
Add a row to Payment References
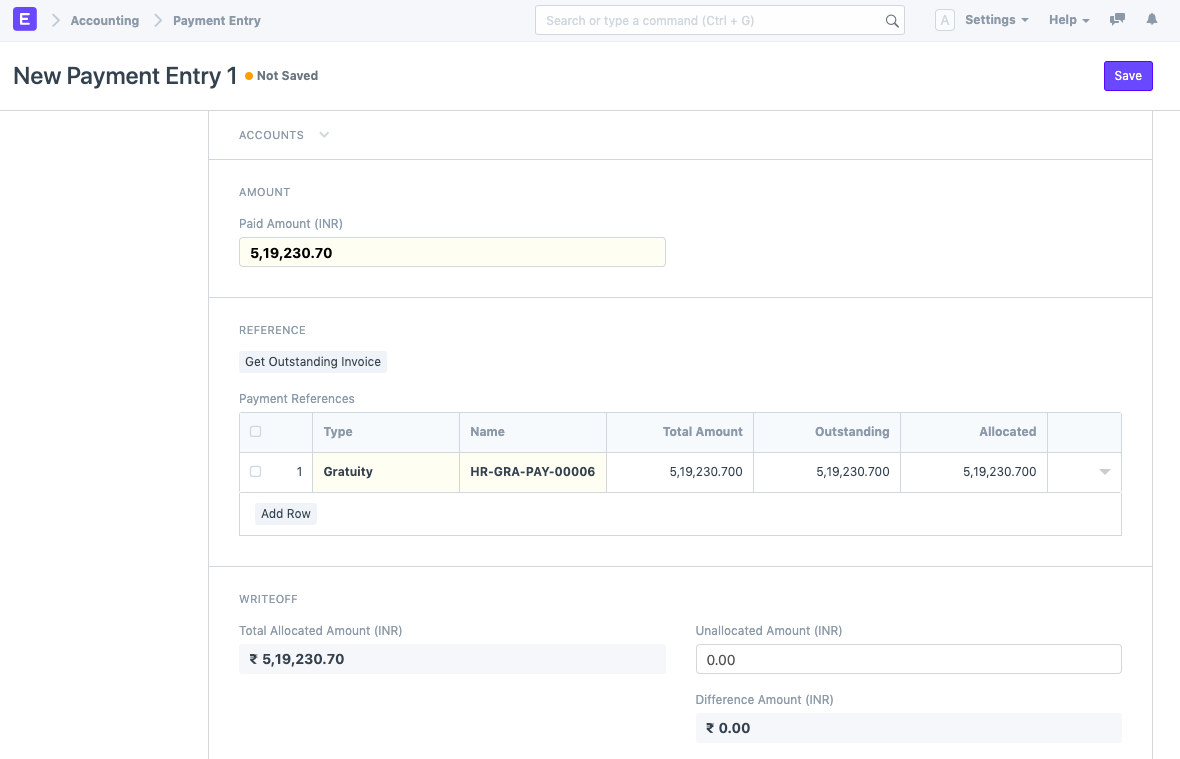coord(285,513)
